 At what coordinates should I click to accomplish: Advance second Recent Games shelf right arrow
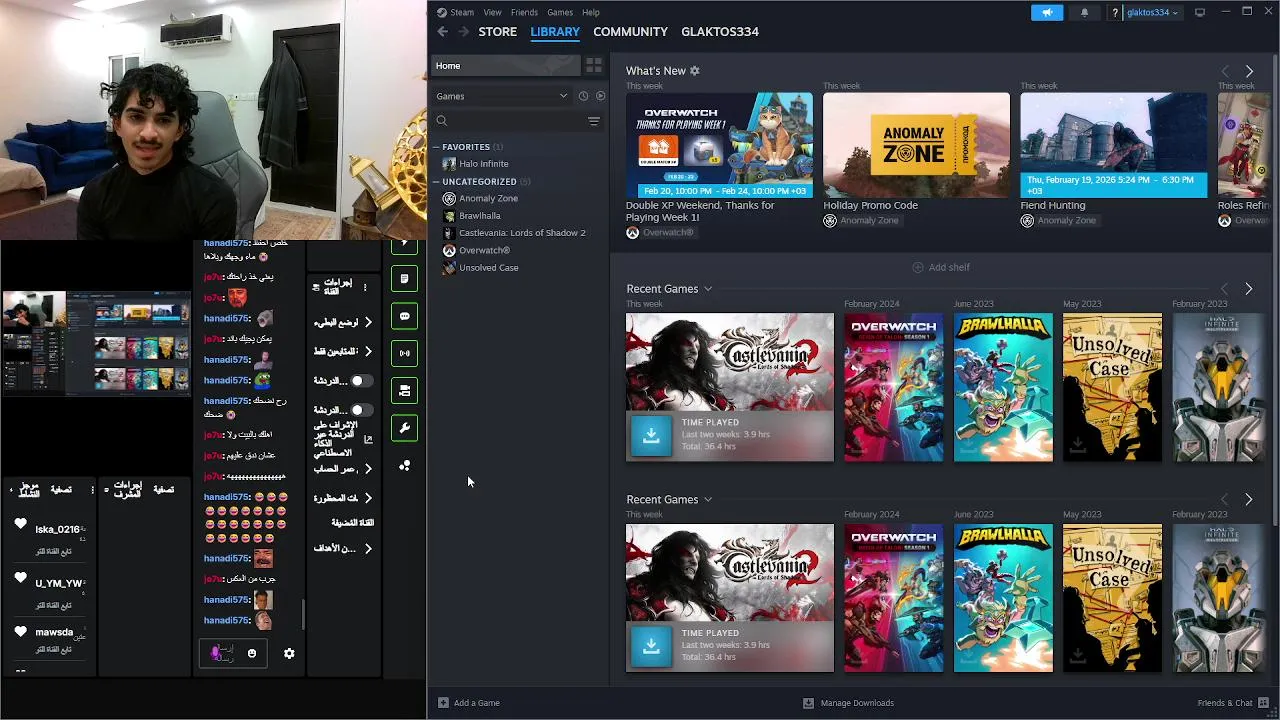[1249, 499]
